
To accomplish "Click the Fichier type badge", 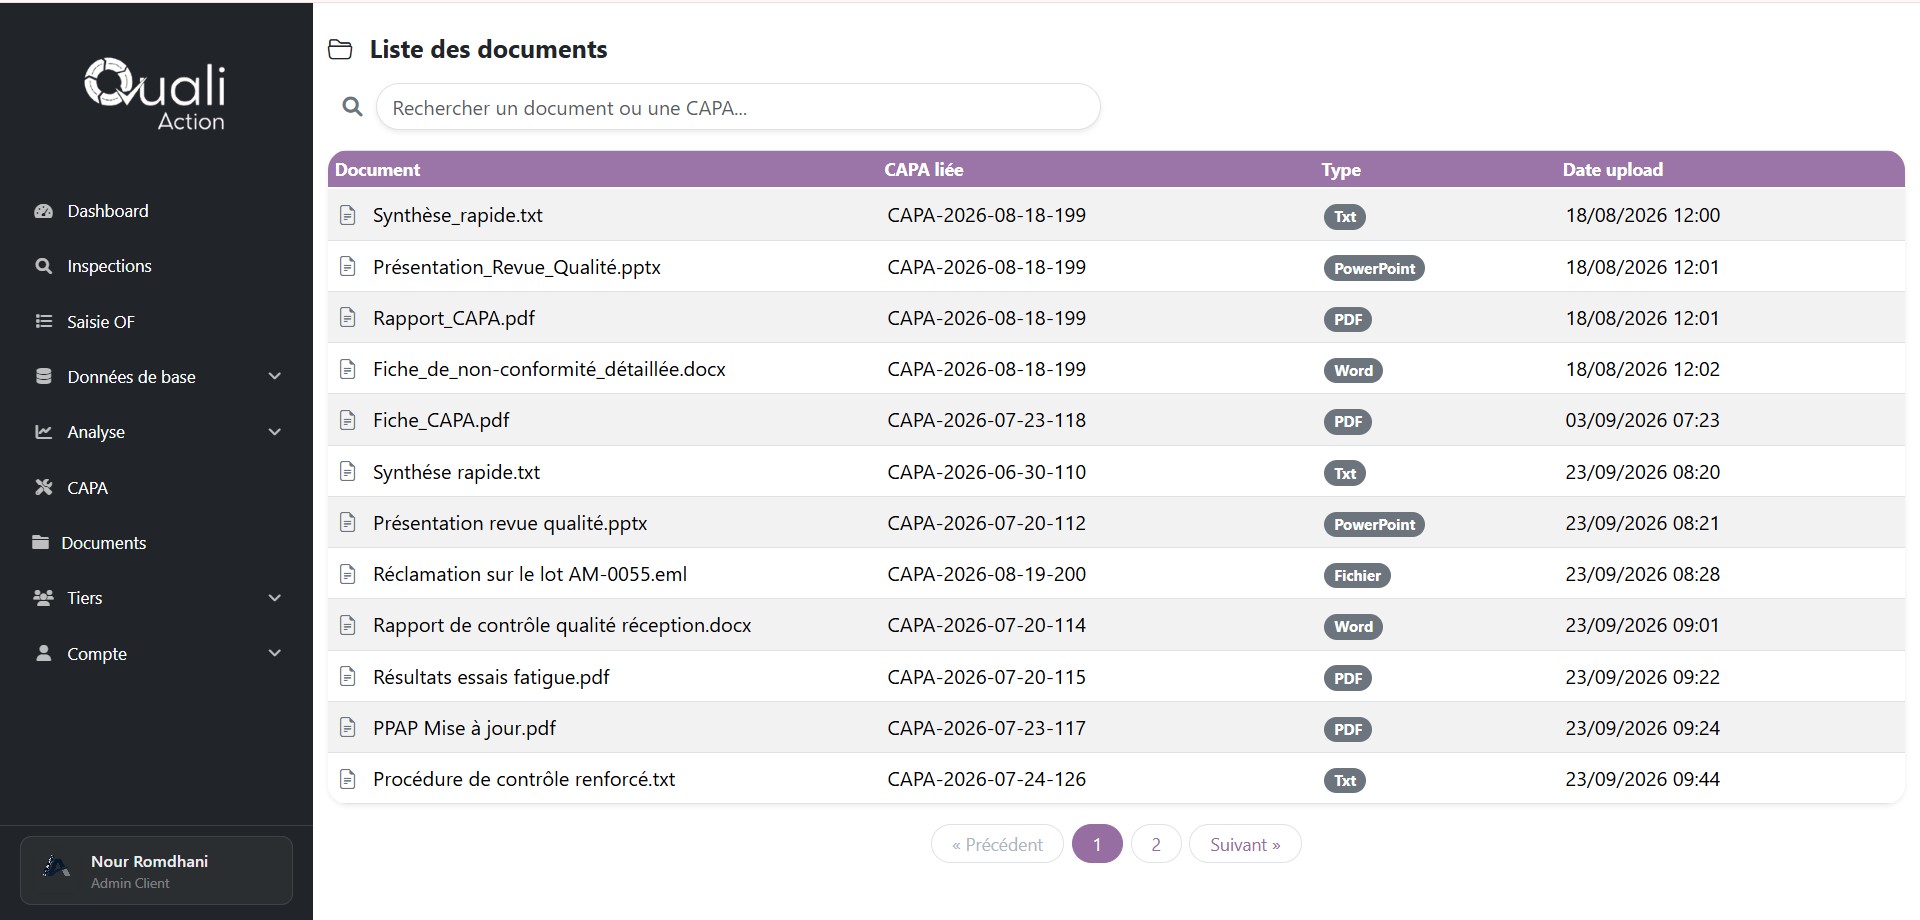I will click(1357, 575).
